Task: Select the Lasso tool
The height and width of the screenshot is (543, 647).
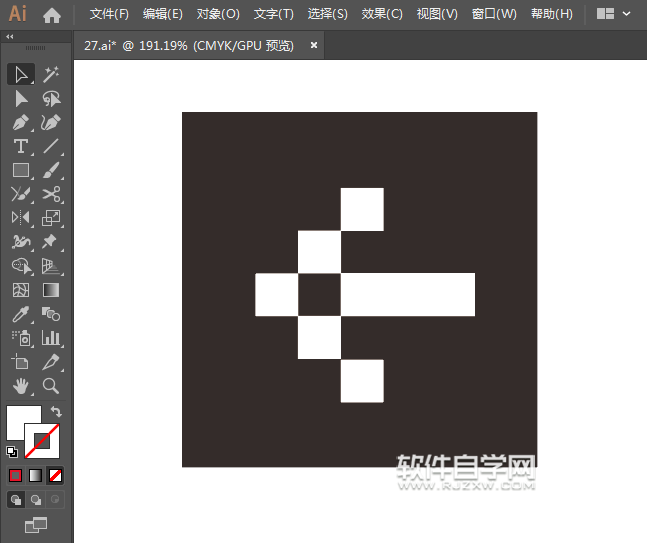Action: coord(51,99)
